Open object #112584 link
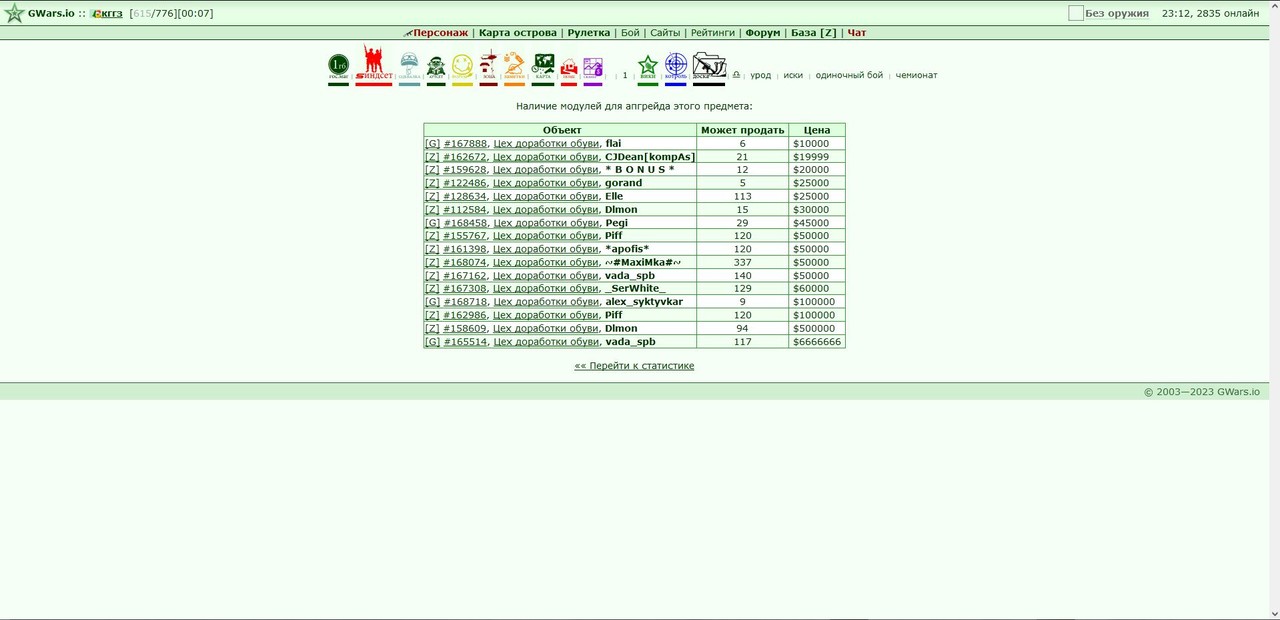 click(465, 210)
